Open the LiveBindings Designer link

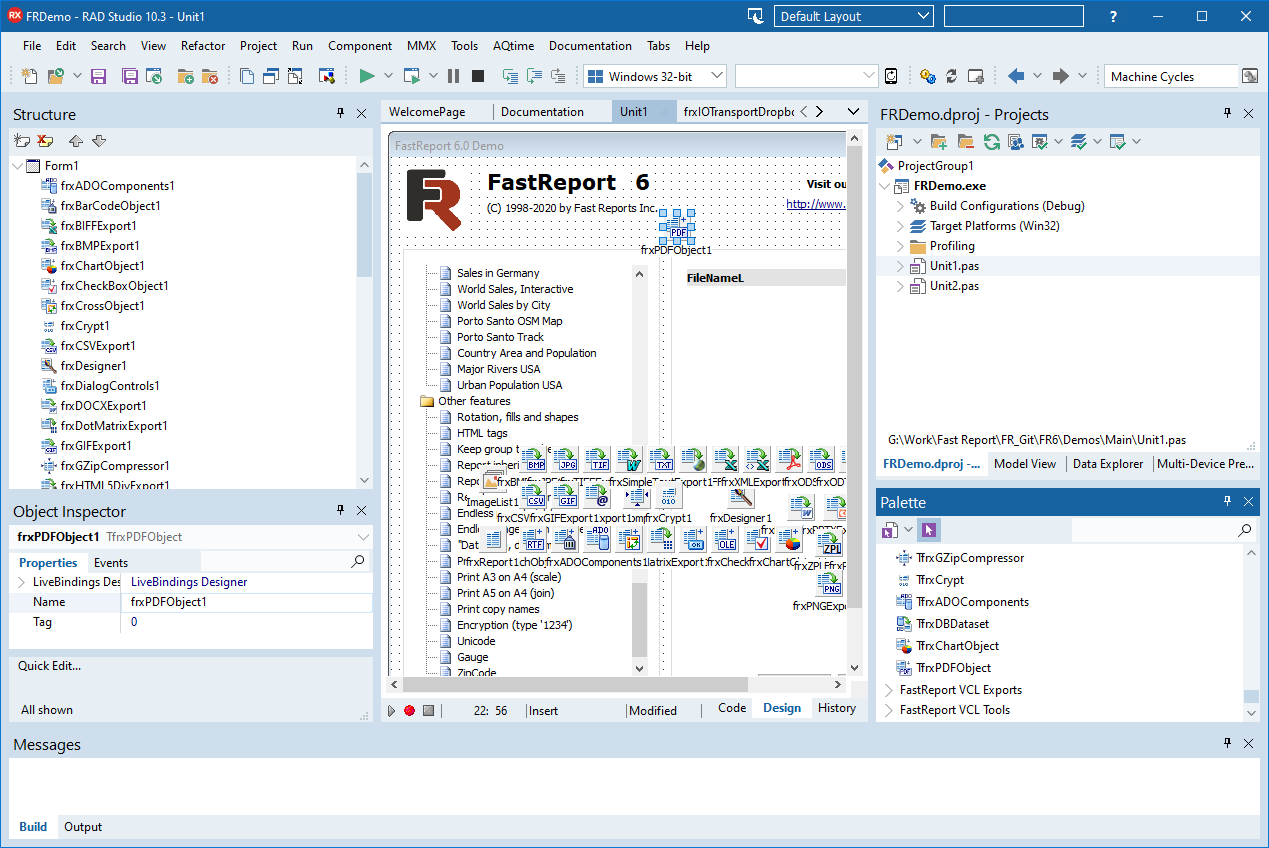coord(189,582)
